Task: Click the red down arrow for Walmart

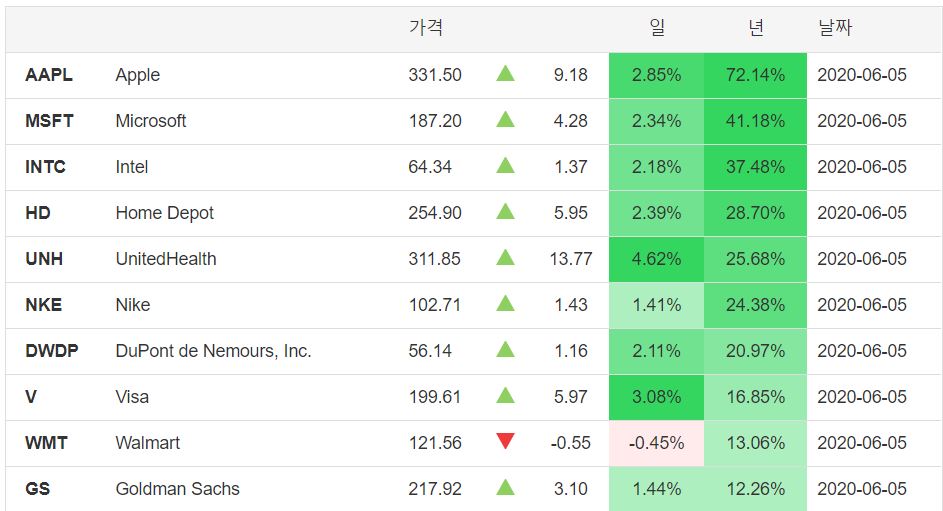Action: [x=505, y=441]
